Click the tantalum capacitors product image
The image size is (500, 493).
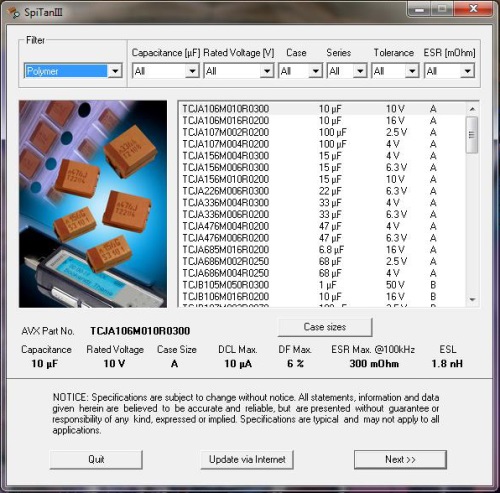pos(93,204)
